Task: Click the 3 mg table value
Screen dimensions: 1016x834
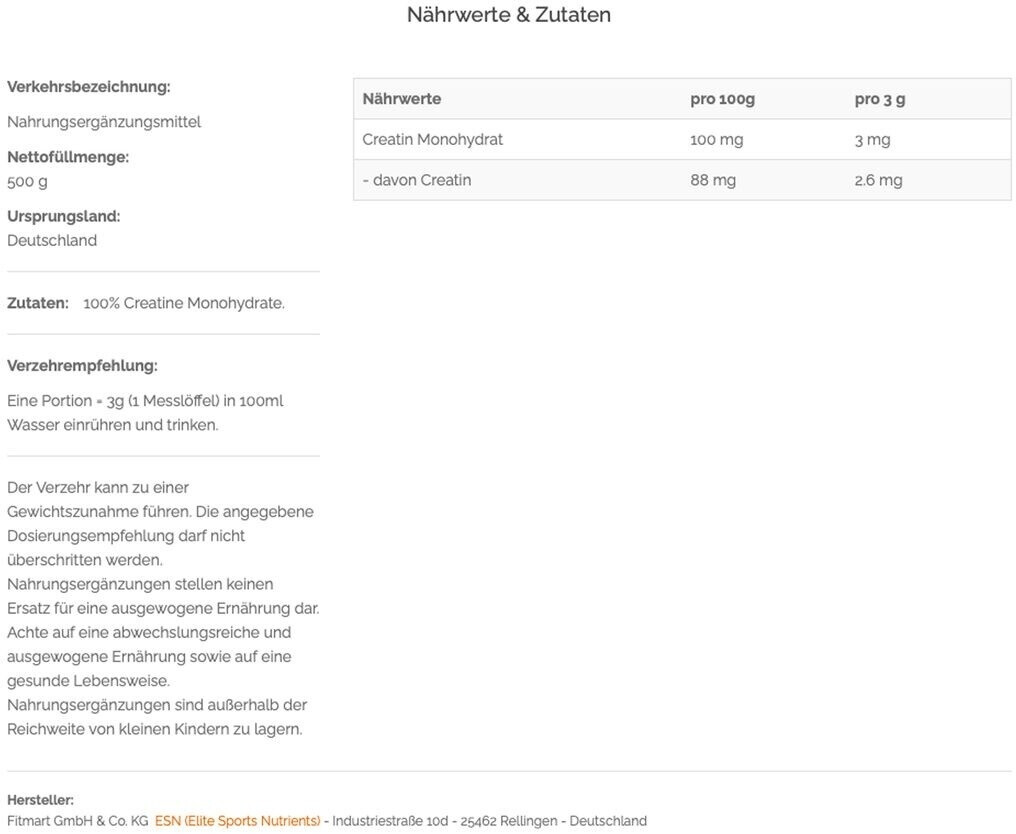Action: (x=872, y=140)
